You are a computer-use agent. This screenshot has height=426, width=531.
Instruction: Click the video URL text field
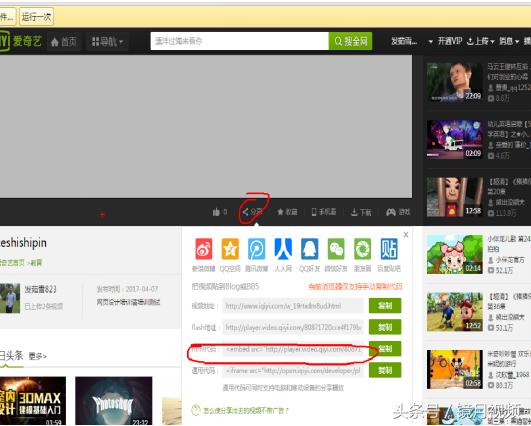[293, 306]
